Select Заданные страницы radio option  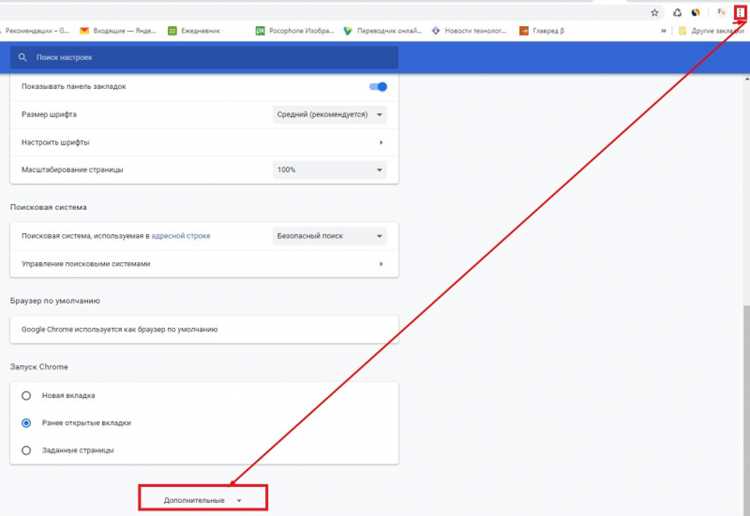point(26,450)
